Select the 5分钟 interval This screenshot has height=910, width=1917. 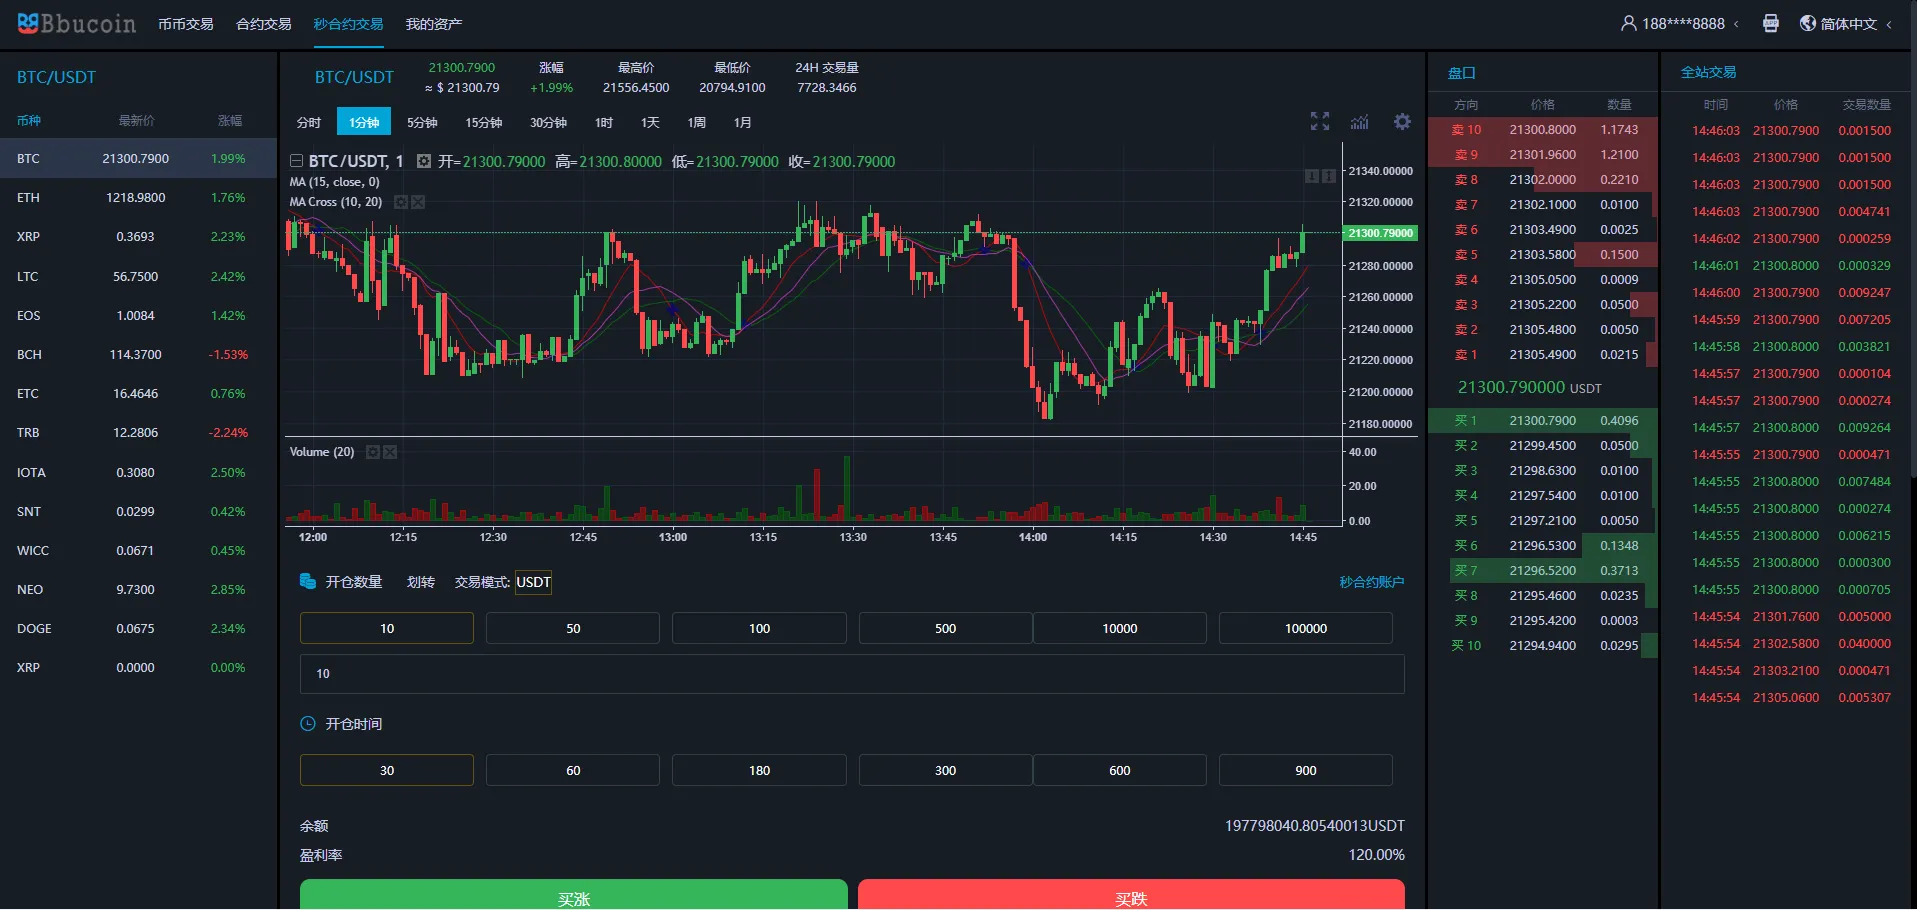tap(422, 122)
